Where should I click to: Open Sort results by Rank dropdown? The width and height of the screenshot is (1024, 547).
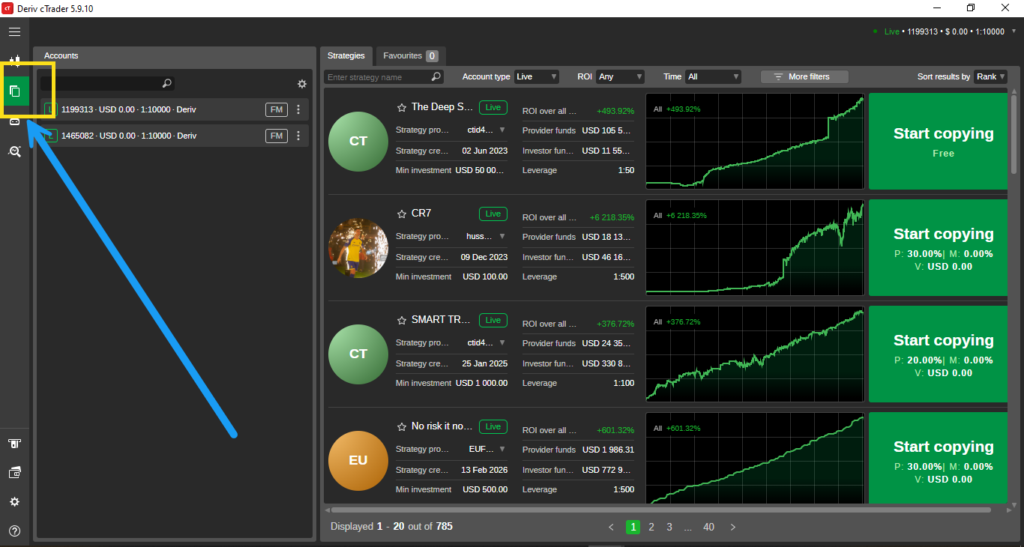[991, 76]
